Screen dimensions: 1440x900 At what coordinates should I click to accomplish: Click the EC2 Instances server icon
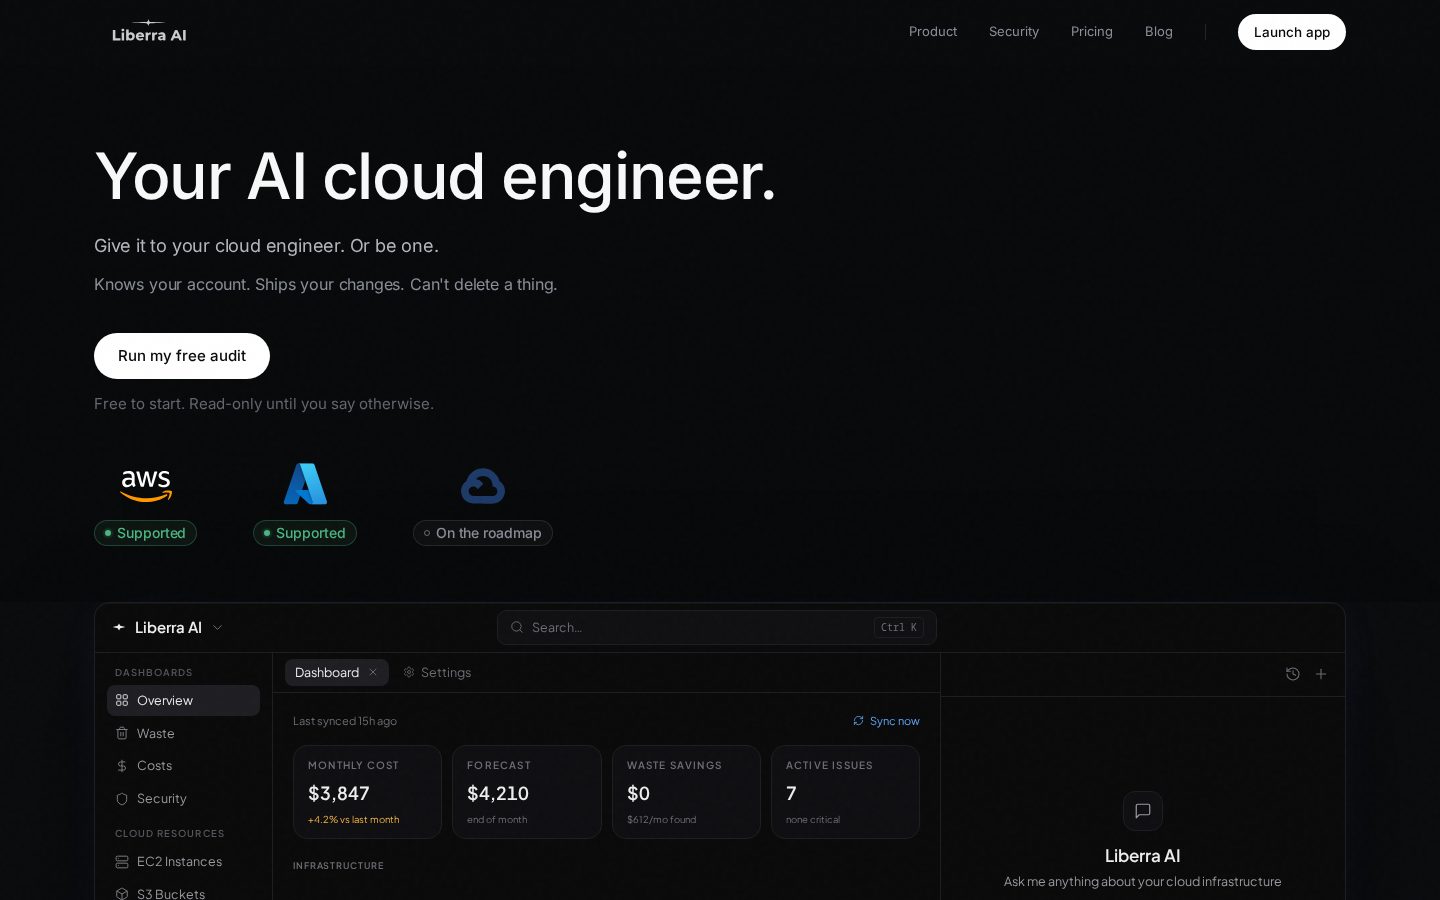pos(122,862)
